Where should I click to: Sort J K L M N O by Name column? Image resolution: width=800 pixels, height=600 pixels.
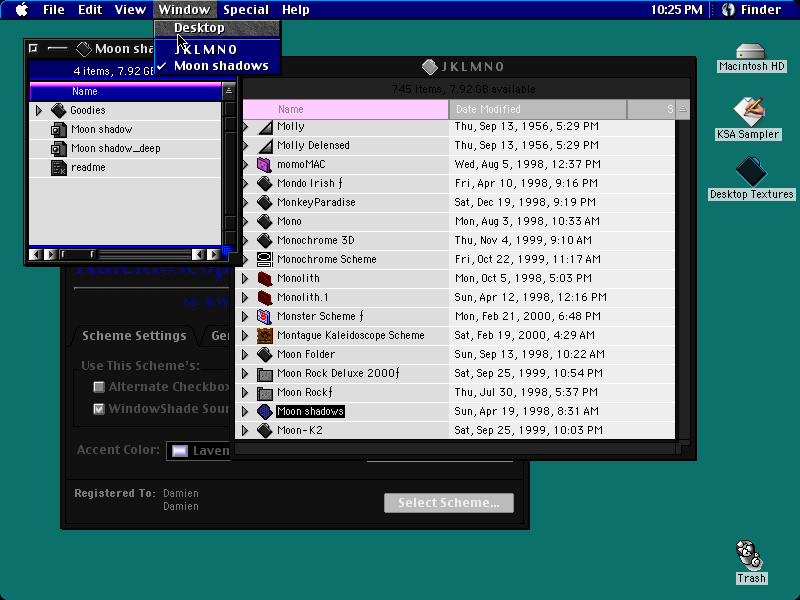pyautogui.click(x=345, y=109)
